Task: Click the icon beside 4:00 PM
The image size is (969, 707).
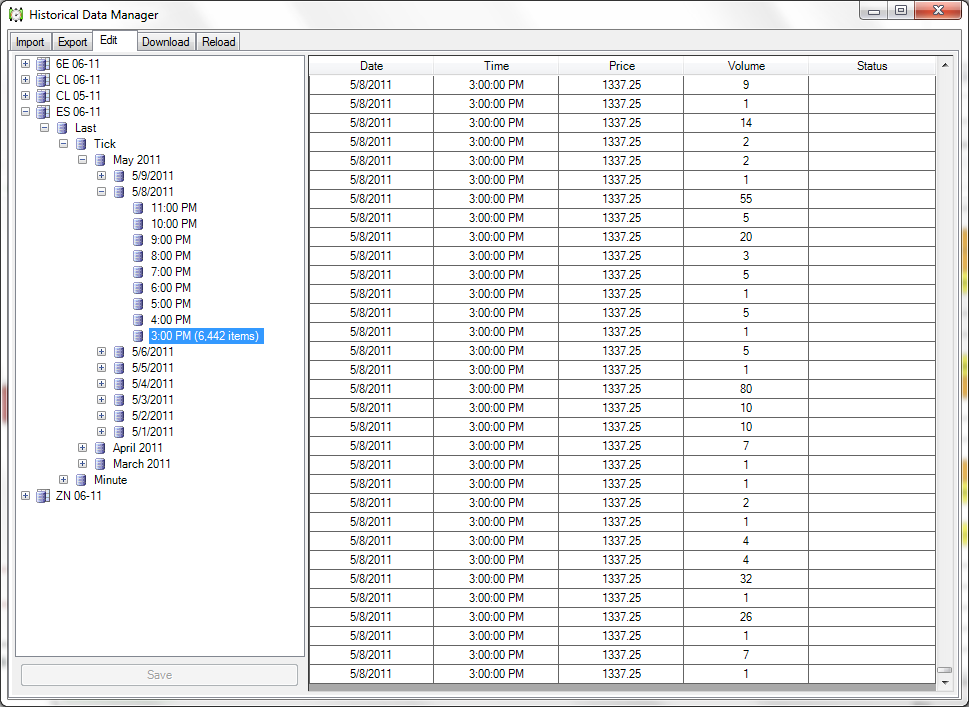Action: pos(138,320)
